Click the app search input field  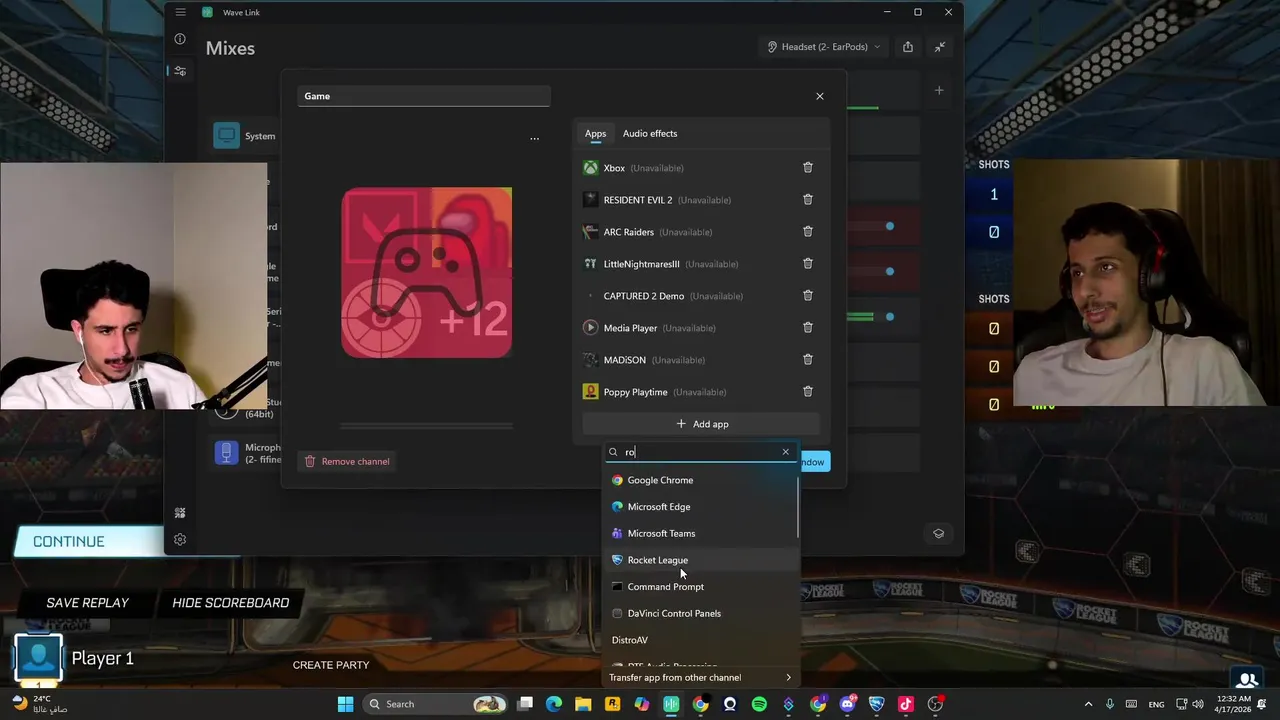[x=700, y=452]
